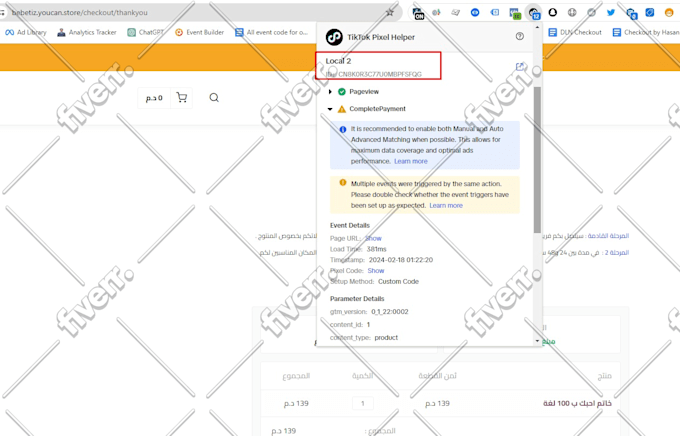Open the extension icon with green badge

tap(515, 13)
